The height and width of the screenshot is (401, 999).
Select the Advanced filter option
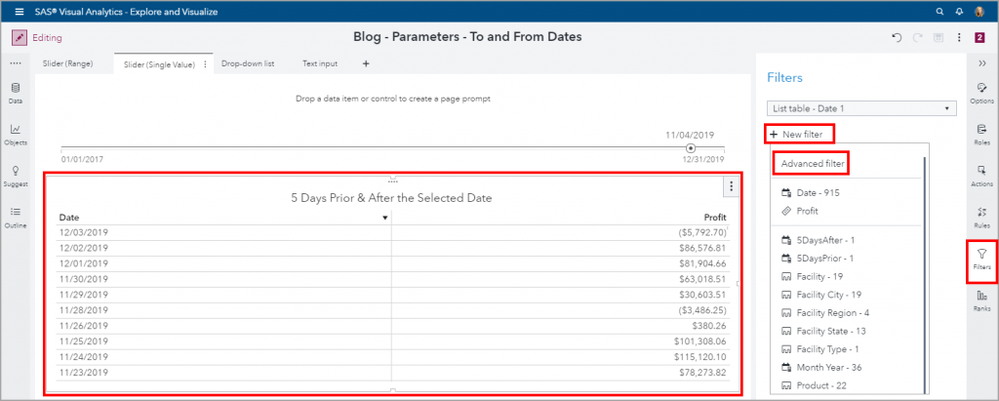813,163
